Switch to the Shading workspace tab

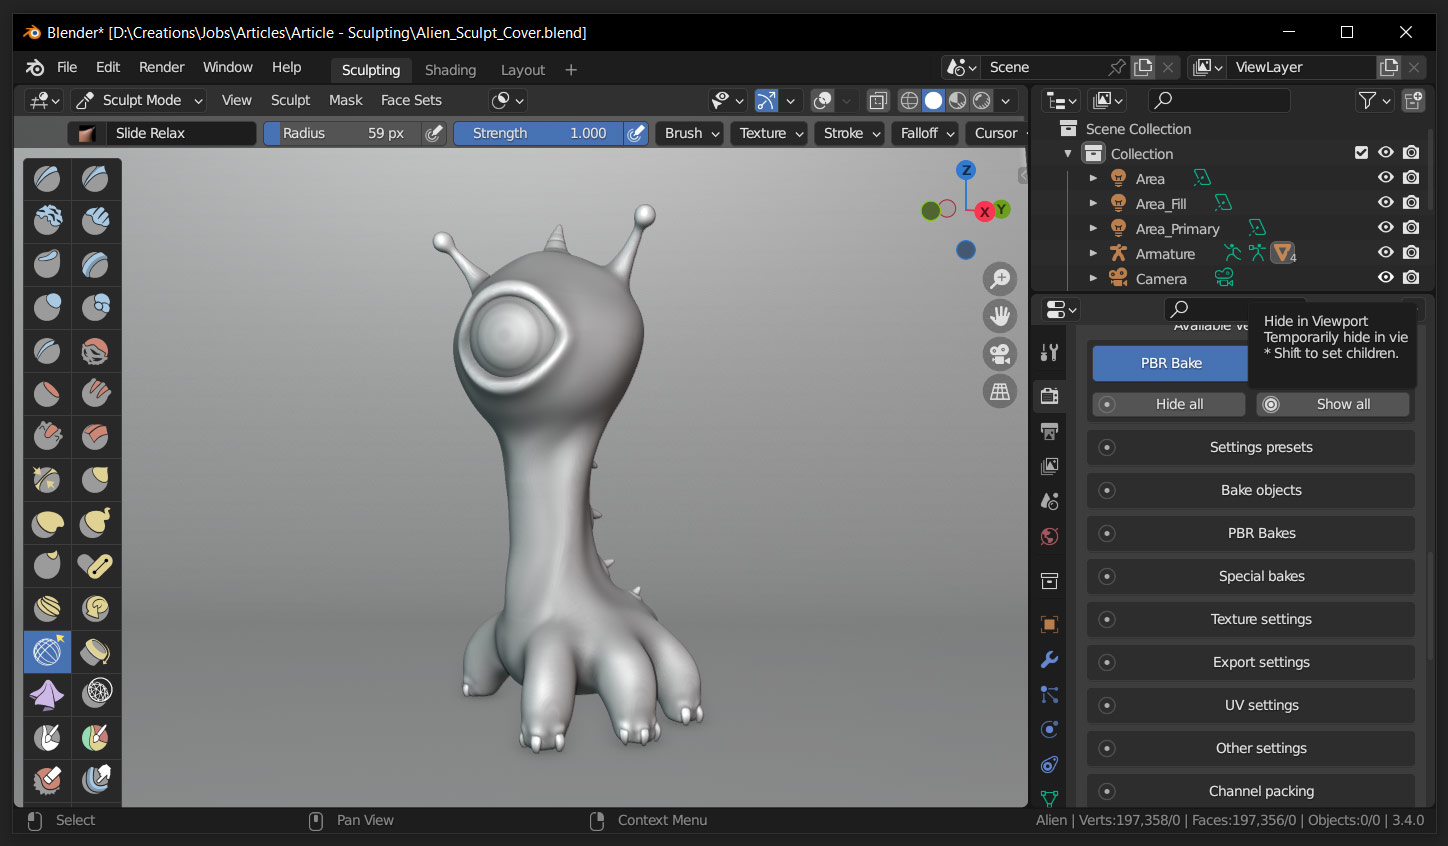click(450, 70)
